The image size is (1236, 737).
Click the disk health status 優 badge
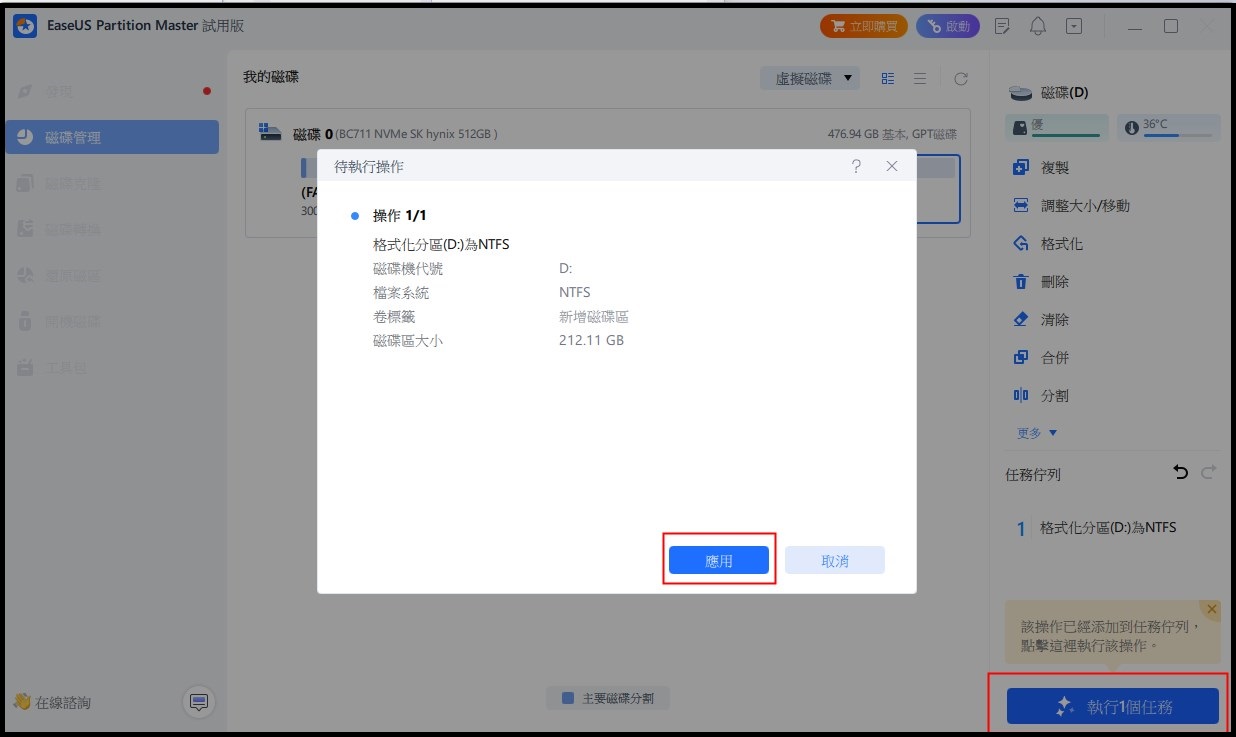tap(1057, 127)
